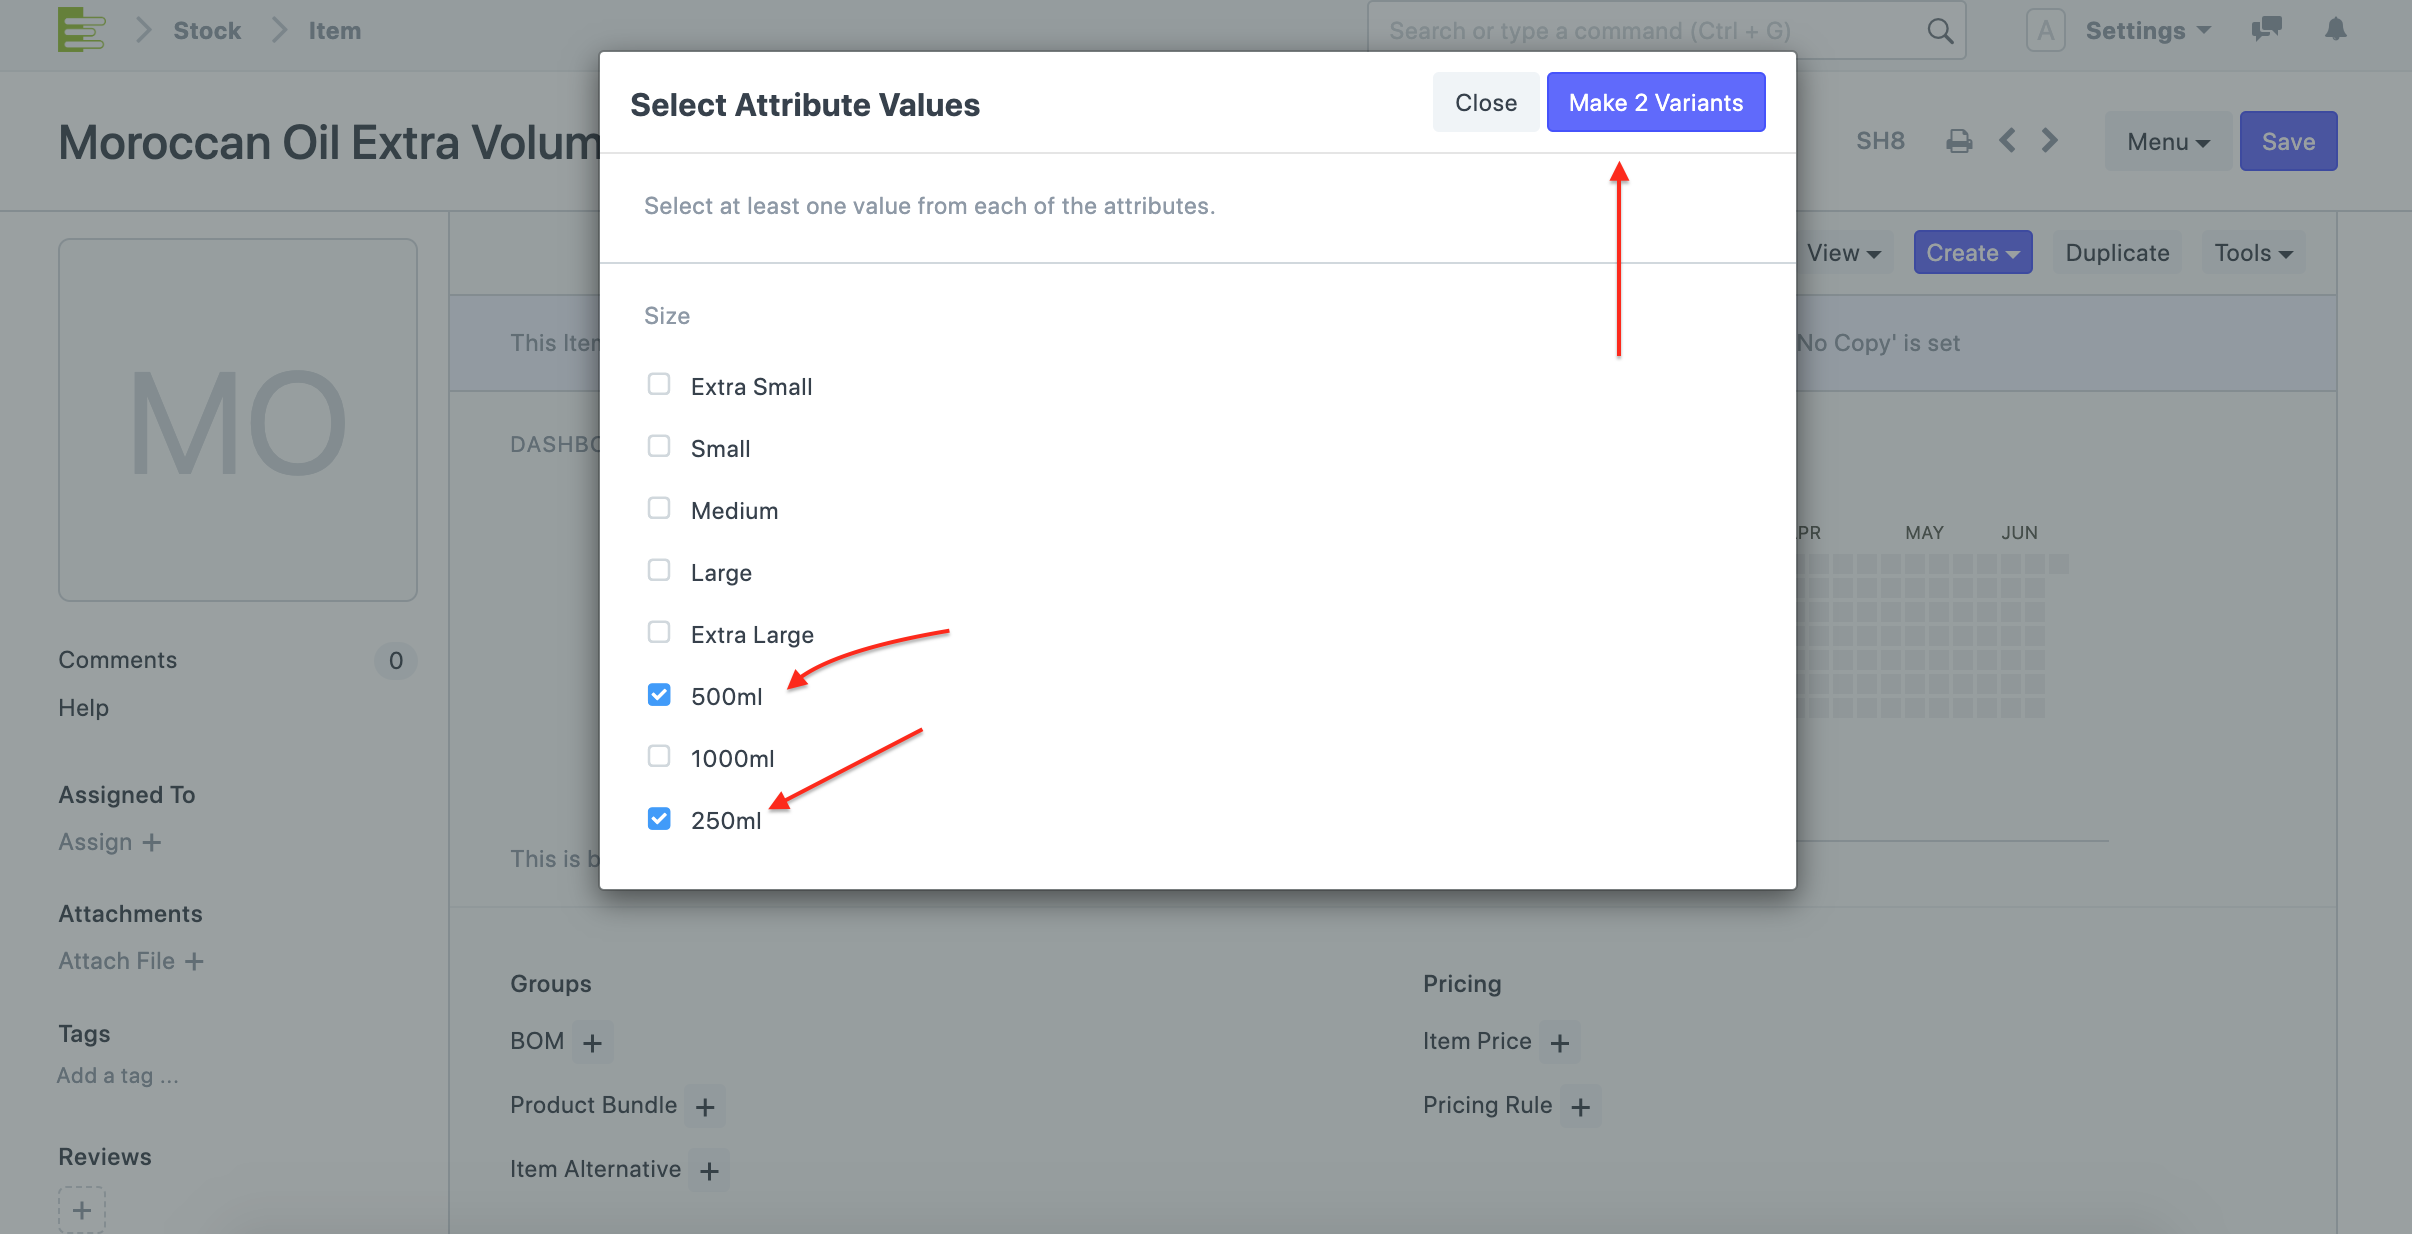Image resolution: width=2412 pixels, height=1234 pixels.
Task: Add a new BOM plus icon
Action: 592,1043
